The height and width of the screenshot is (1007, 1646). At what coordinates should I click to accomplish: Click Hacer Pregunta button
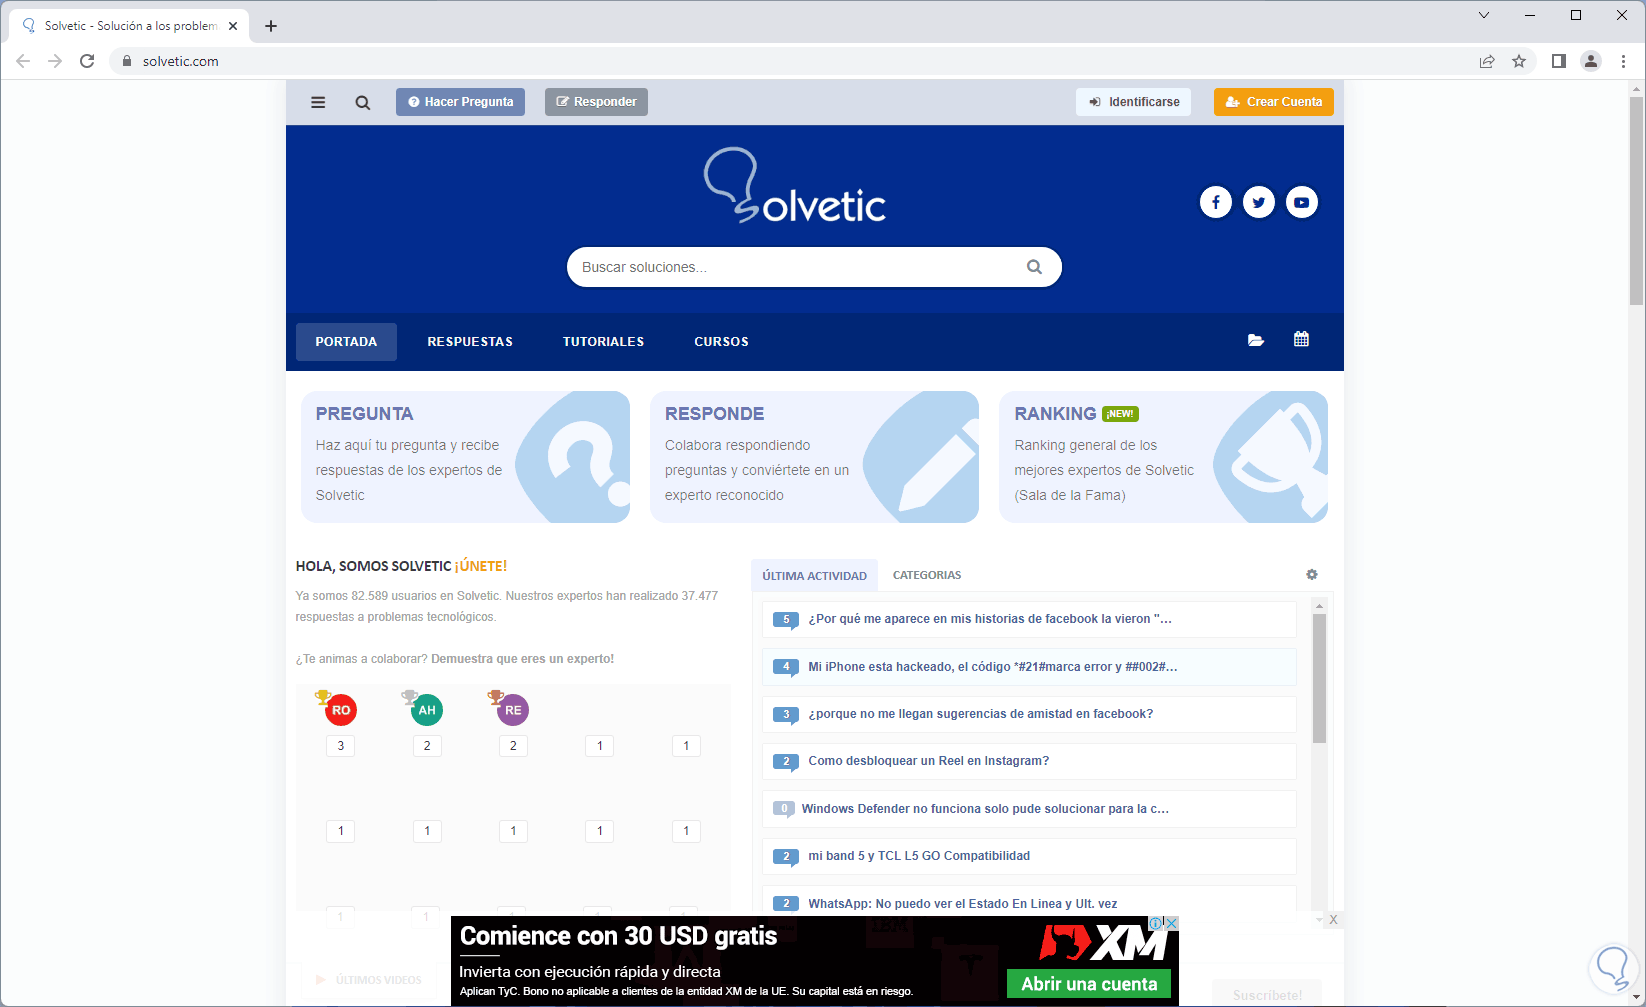[x=460, y=102]
